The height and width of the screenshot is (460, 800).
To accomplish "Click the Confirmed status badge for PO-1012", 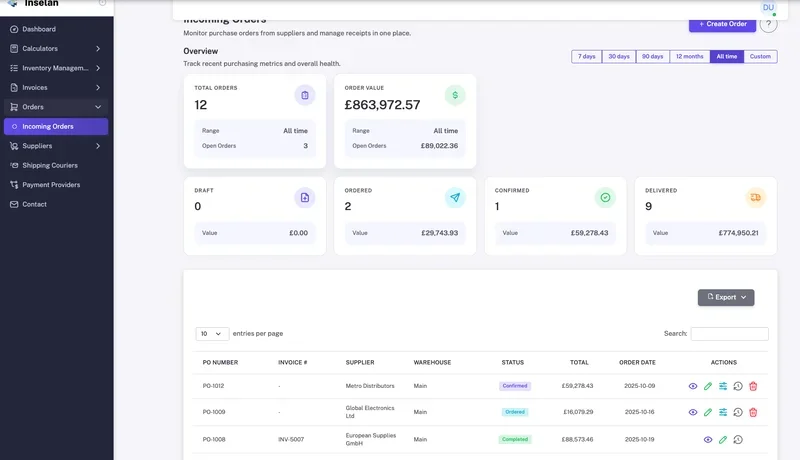I will coord(515,386).
